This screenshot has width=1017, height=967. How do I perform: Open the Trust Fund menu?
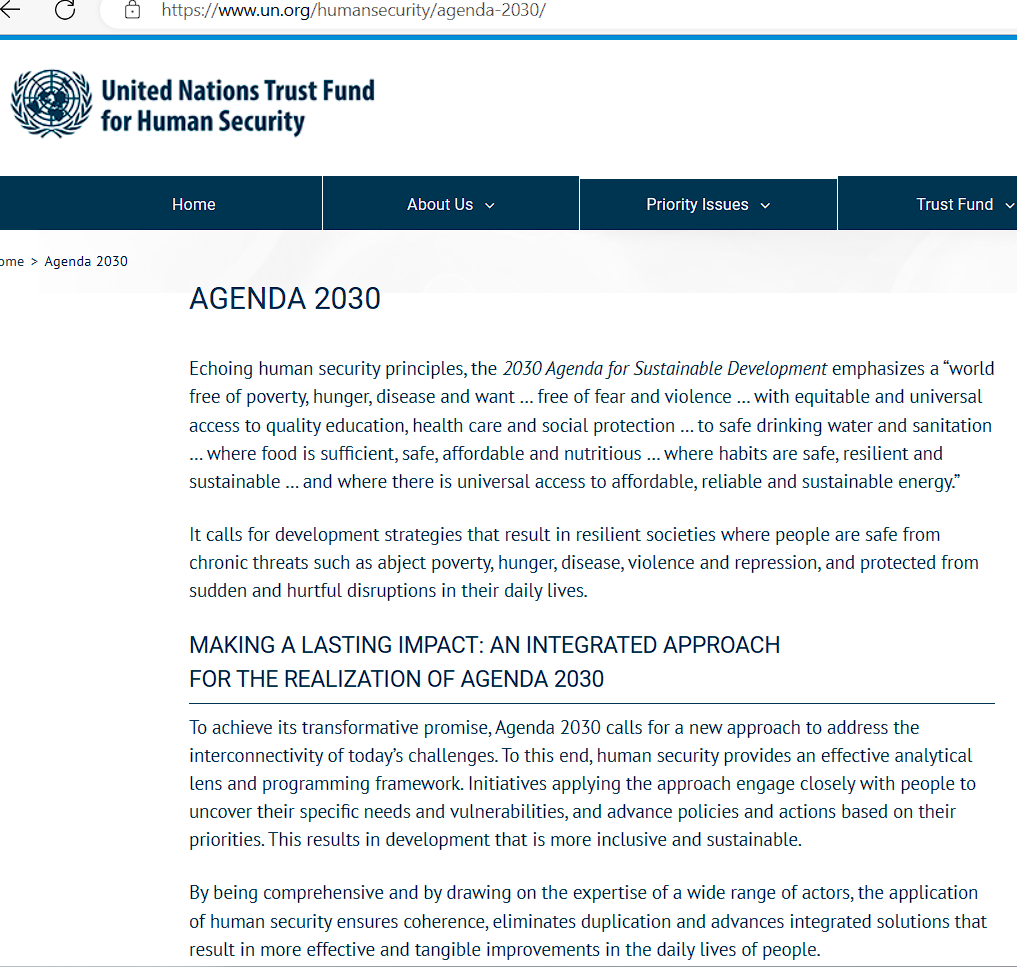(x=954, y=204)
